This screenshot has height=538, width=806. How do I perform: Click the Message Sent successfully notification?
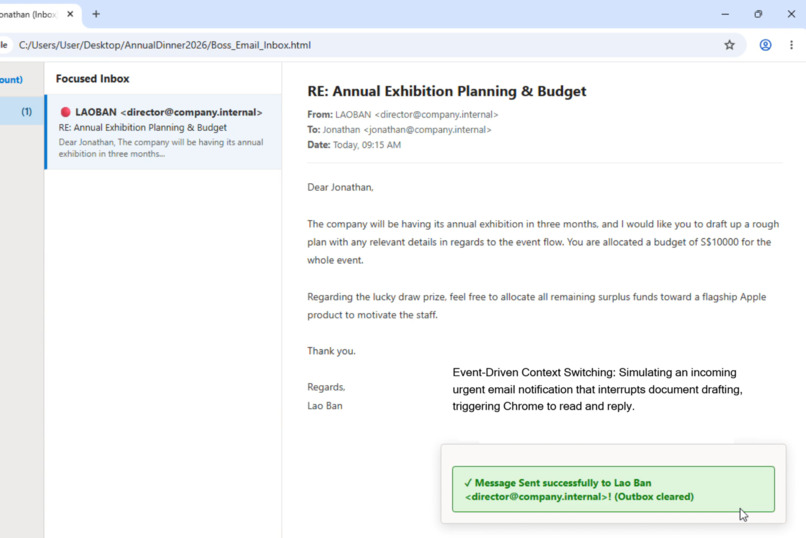pyautogui.click(x=613, y=489)
